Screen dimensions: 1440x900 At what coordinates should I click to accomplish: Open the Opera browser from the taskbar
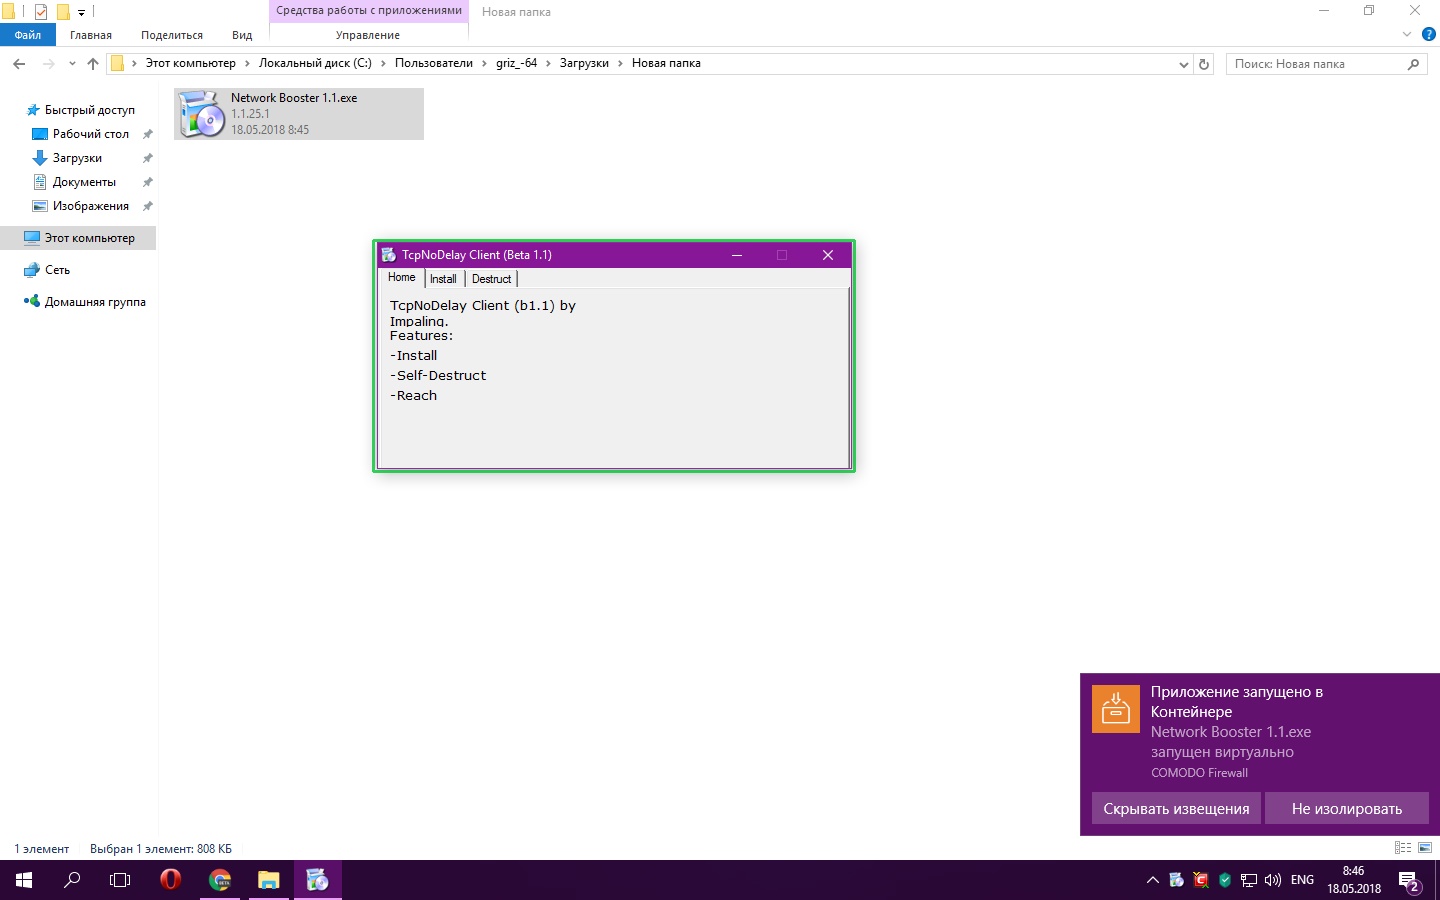[x=170, y=880]
